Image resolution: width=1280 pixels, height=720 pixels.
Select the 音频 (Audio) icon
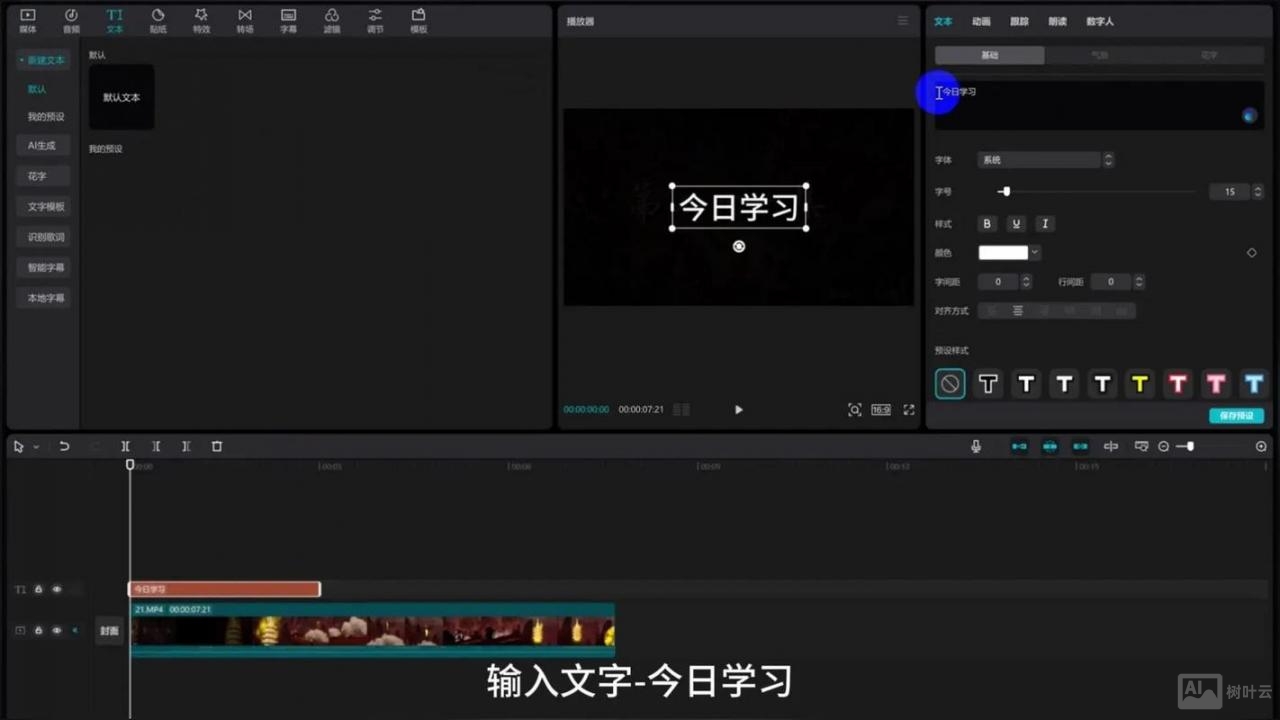click(70, 21)
